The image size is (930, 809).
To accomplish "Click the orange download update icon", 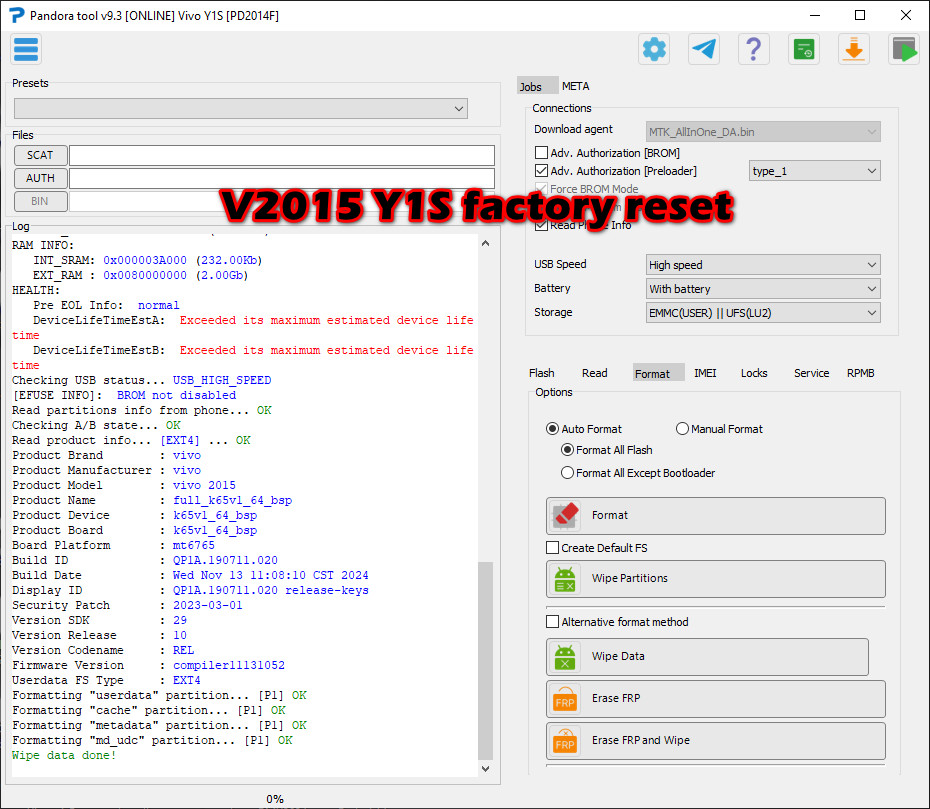I will coord(853,49).
